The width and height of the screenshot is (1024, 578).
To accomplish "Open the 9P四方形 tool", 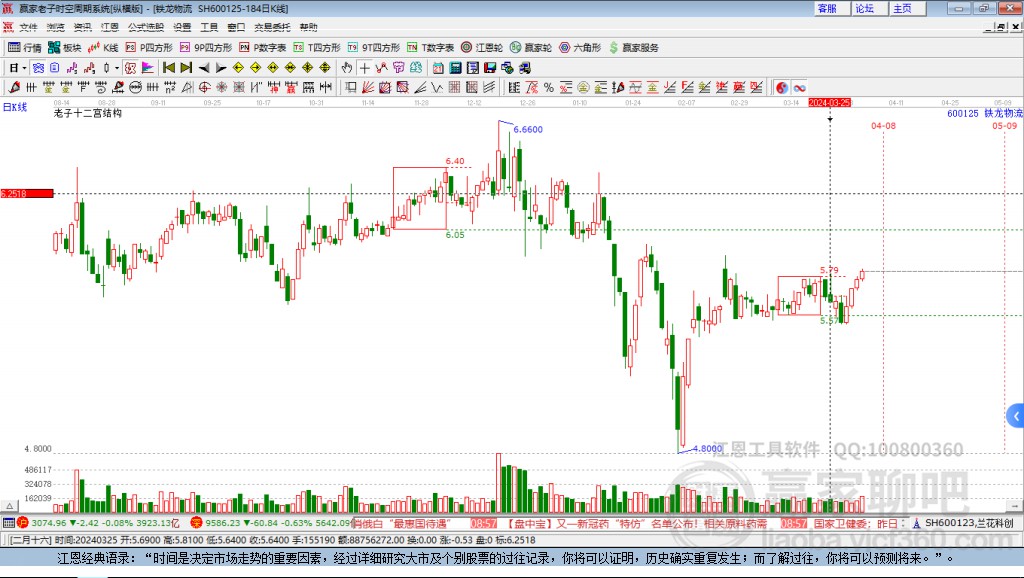I will [x=206, y=47].
